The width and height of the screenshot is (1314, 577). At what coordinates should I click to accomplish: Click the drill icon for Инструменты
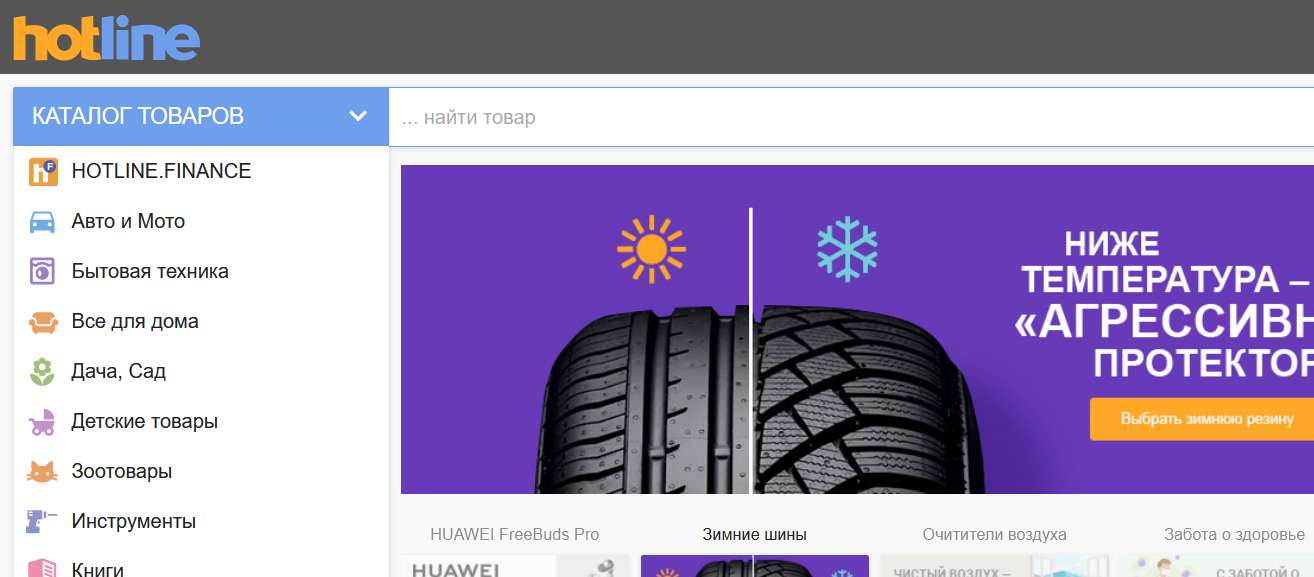click(42, 521)
